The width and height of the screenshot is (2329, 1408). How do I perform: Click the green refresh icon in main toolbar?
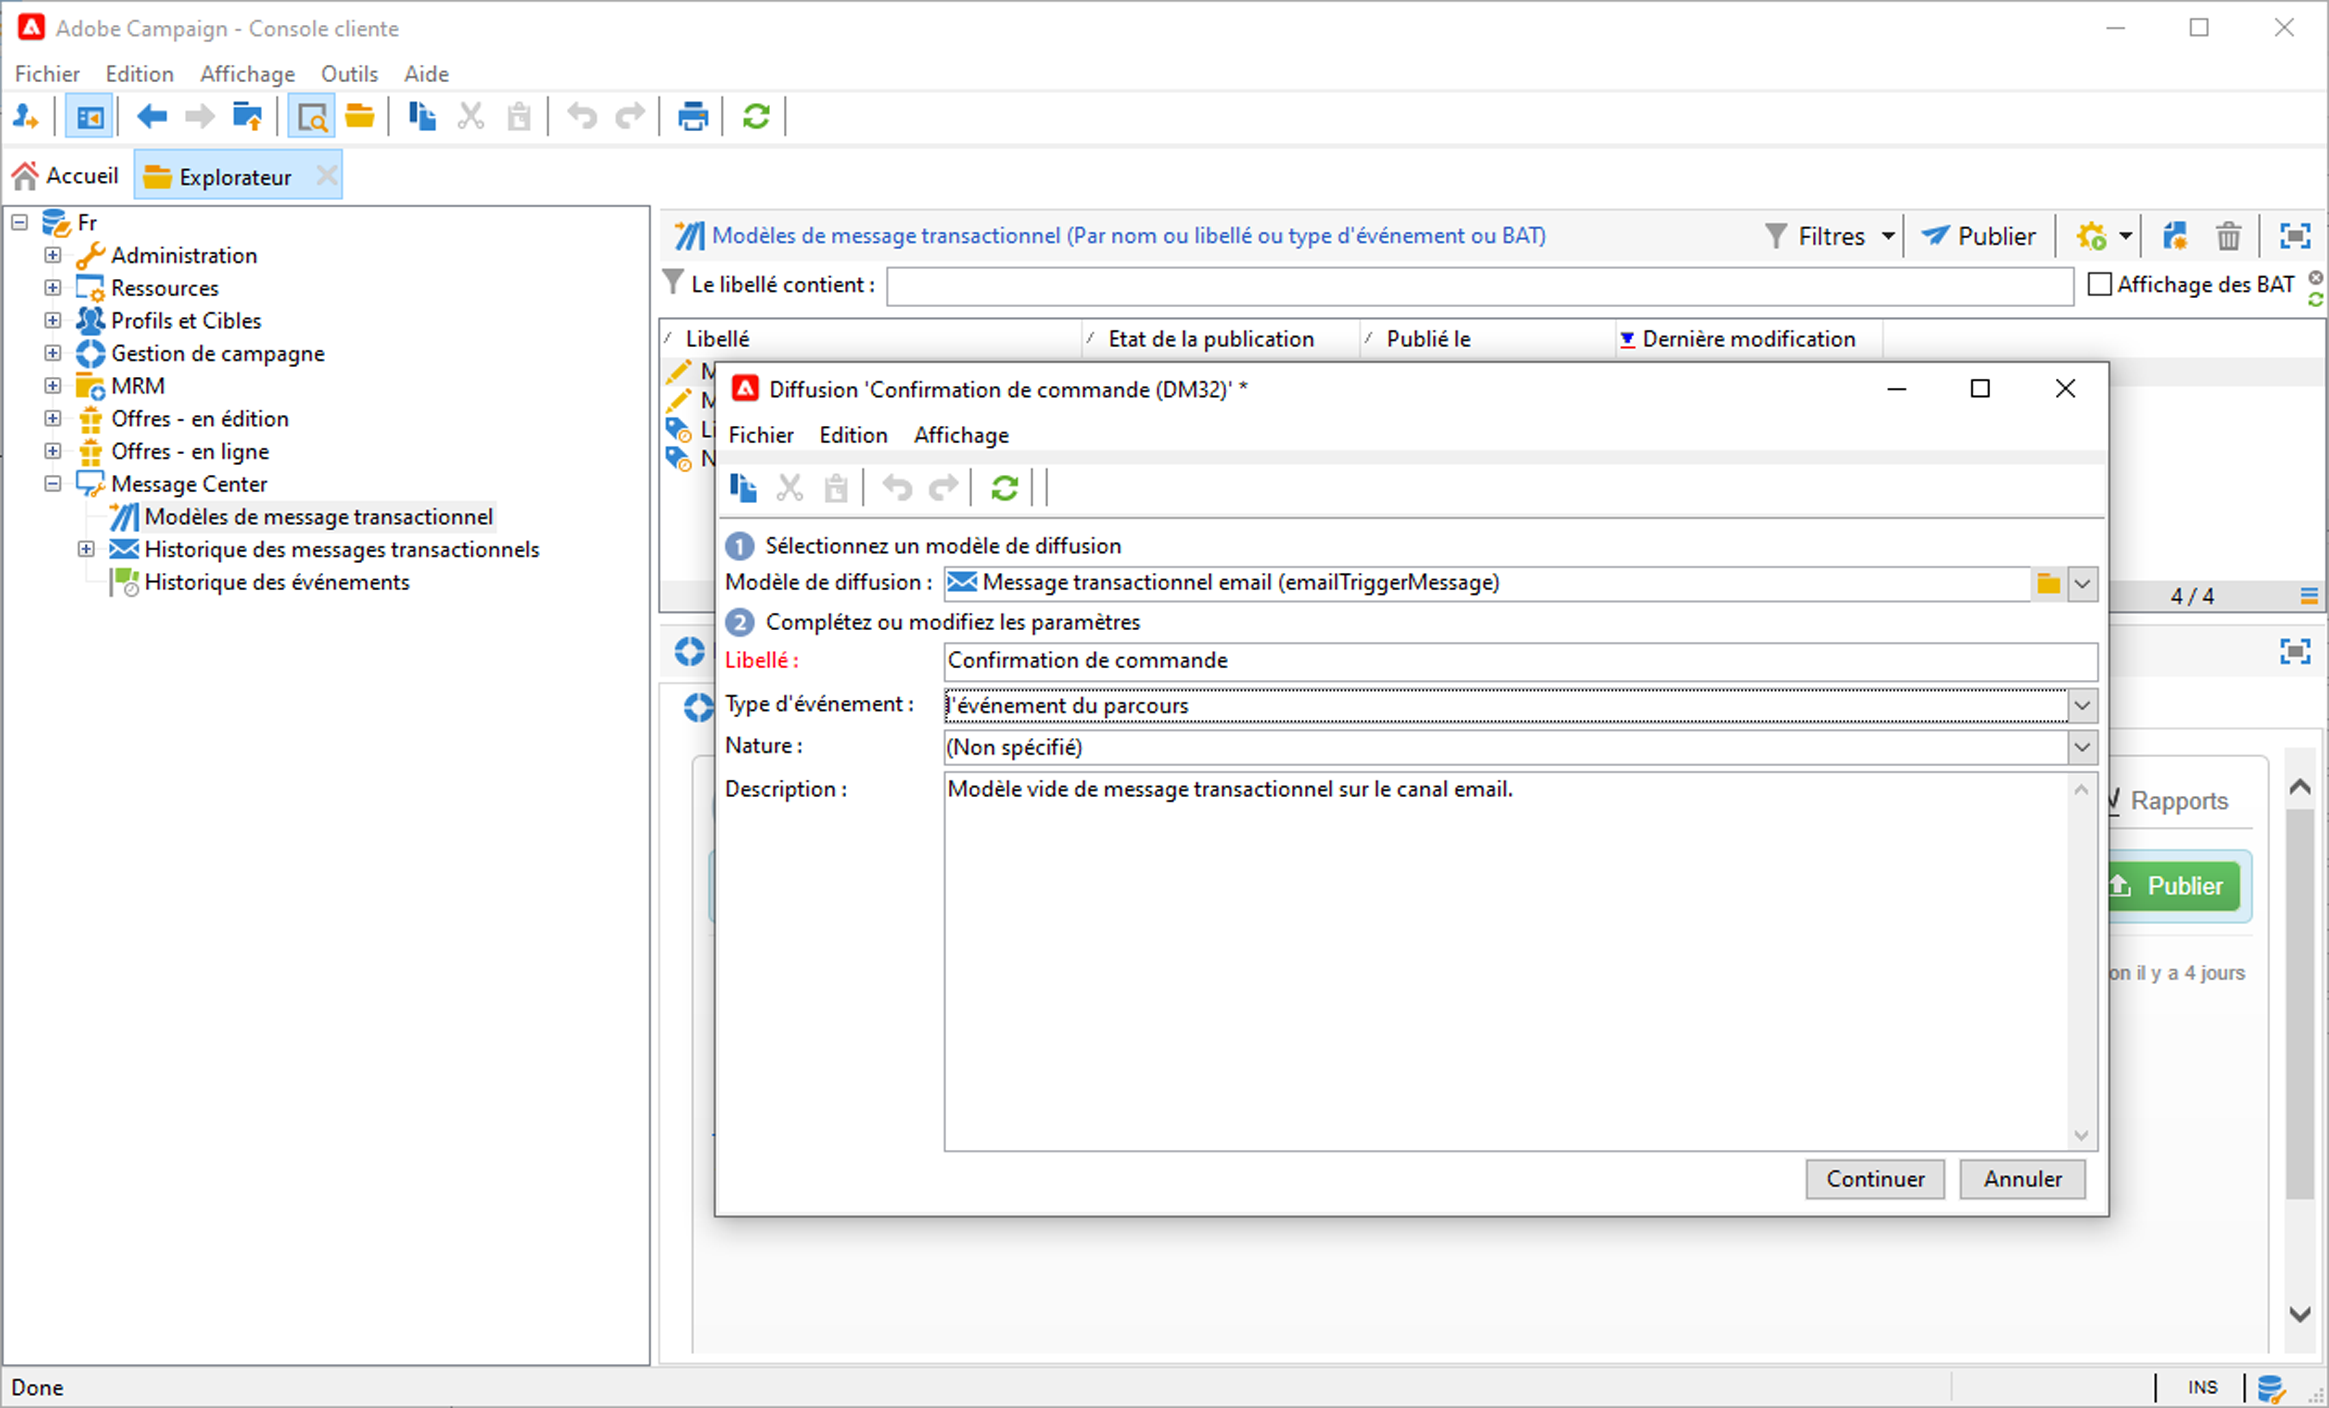click(x=756, y=117)
